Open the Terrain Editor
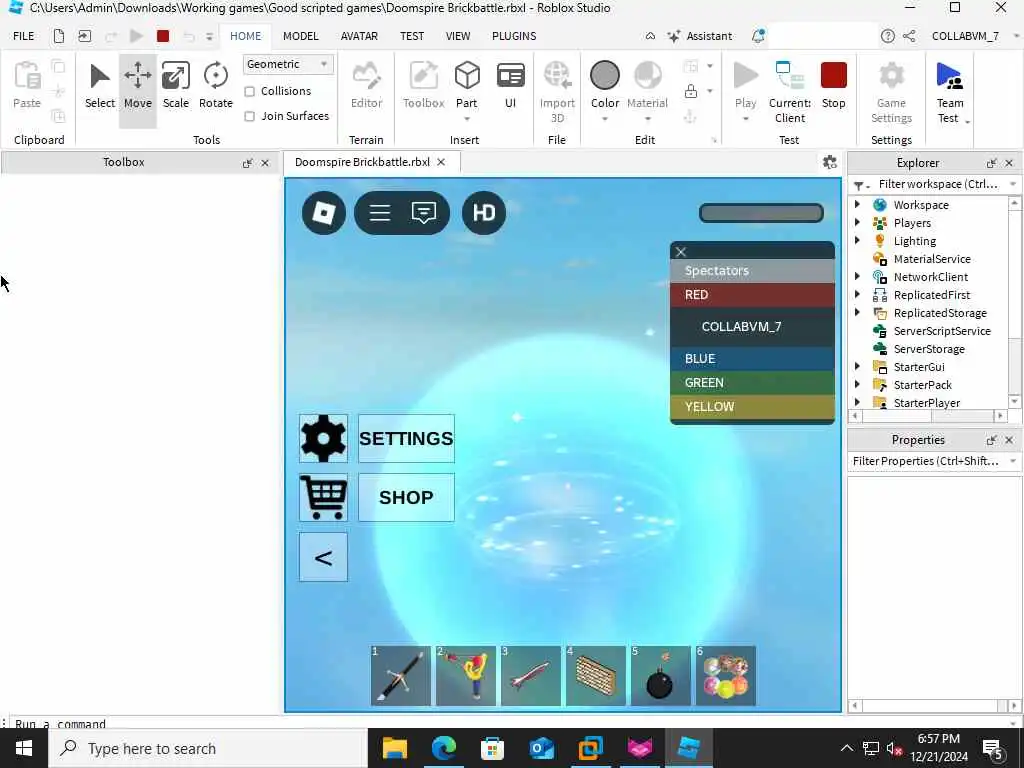Image resolution: width=1024 pixels, height=768 pixels. point(366,87)
